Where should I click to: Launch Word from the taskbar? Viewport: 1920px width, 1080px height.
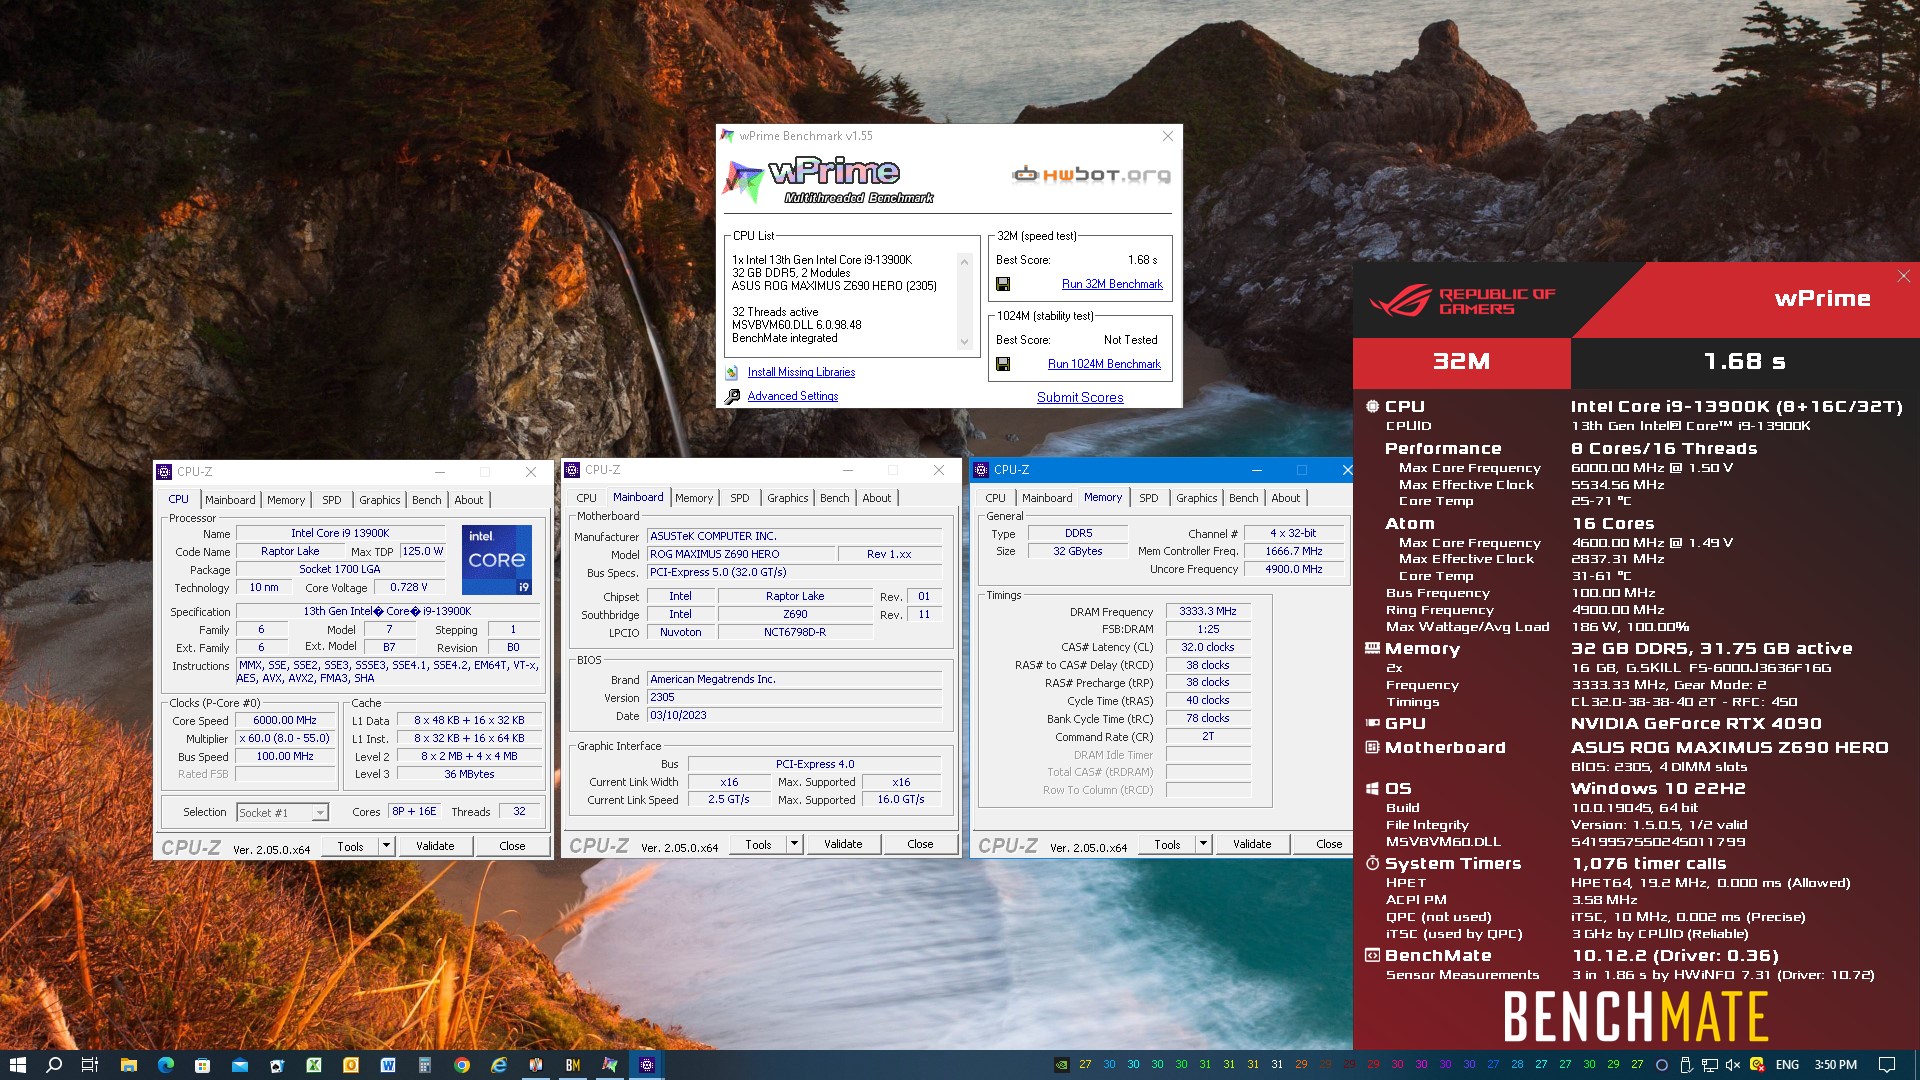click(388, 1065)
